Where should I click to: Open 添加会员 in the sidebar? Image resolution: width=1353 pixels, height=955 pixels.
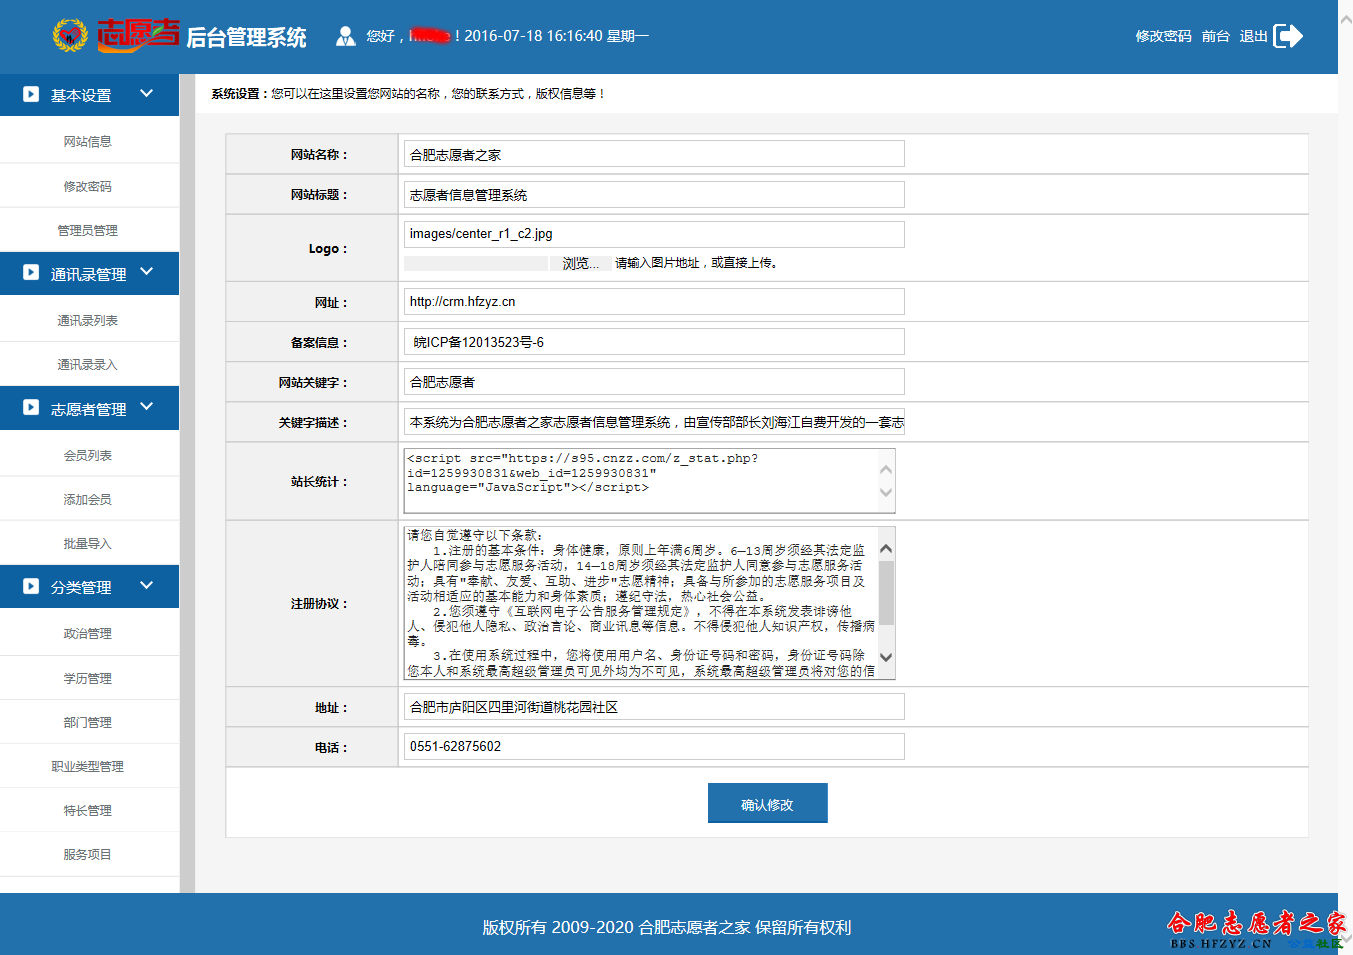[x=88, y=500]
